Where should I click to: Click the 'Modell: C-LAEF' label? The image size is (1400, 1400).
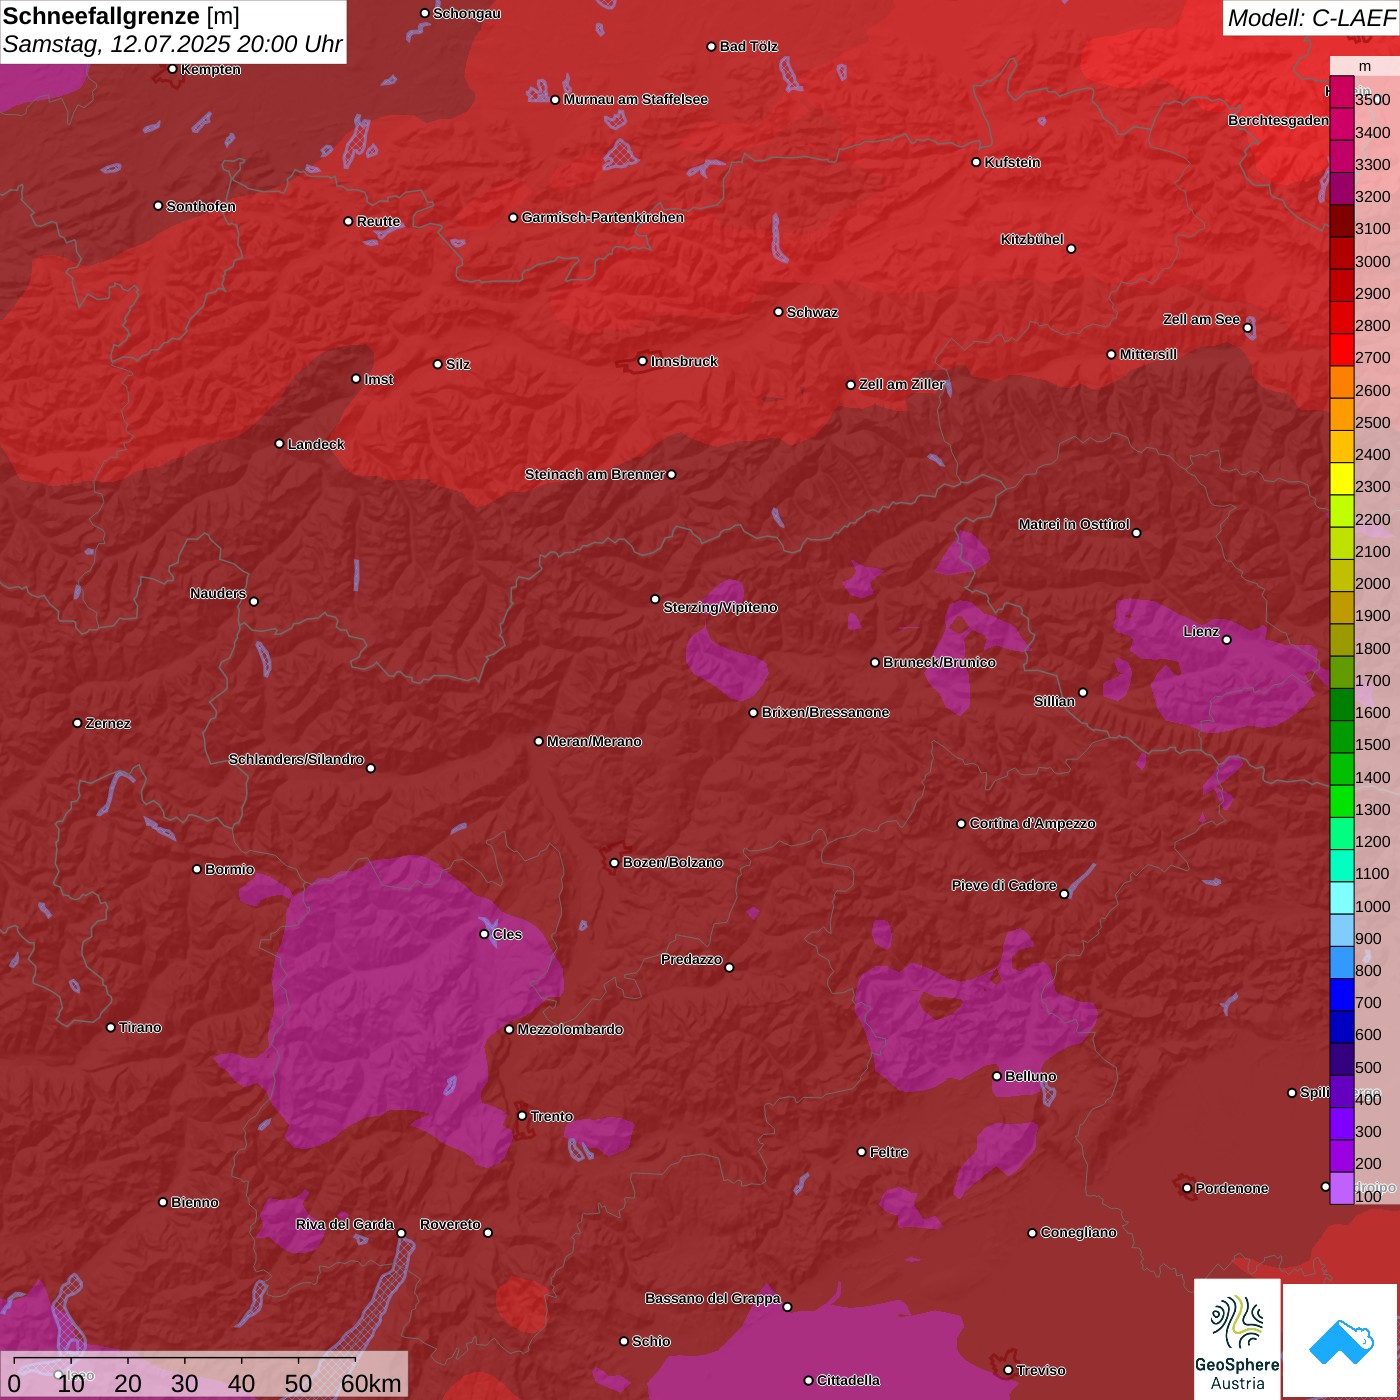1310,18
